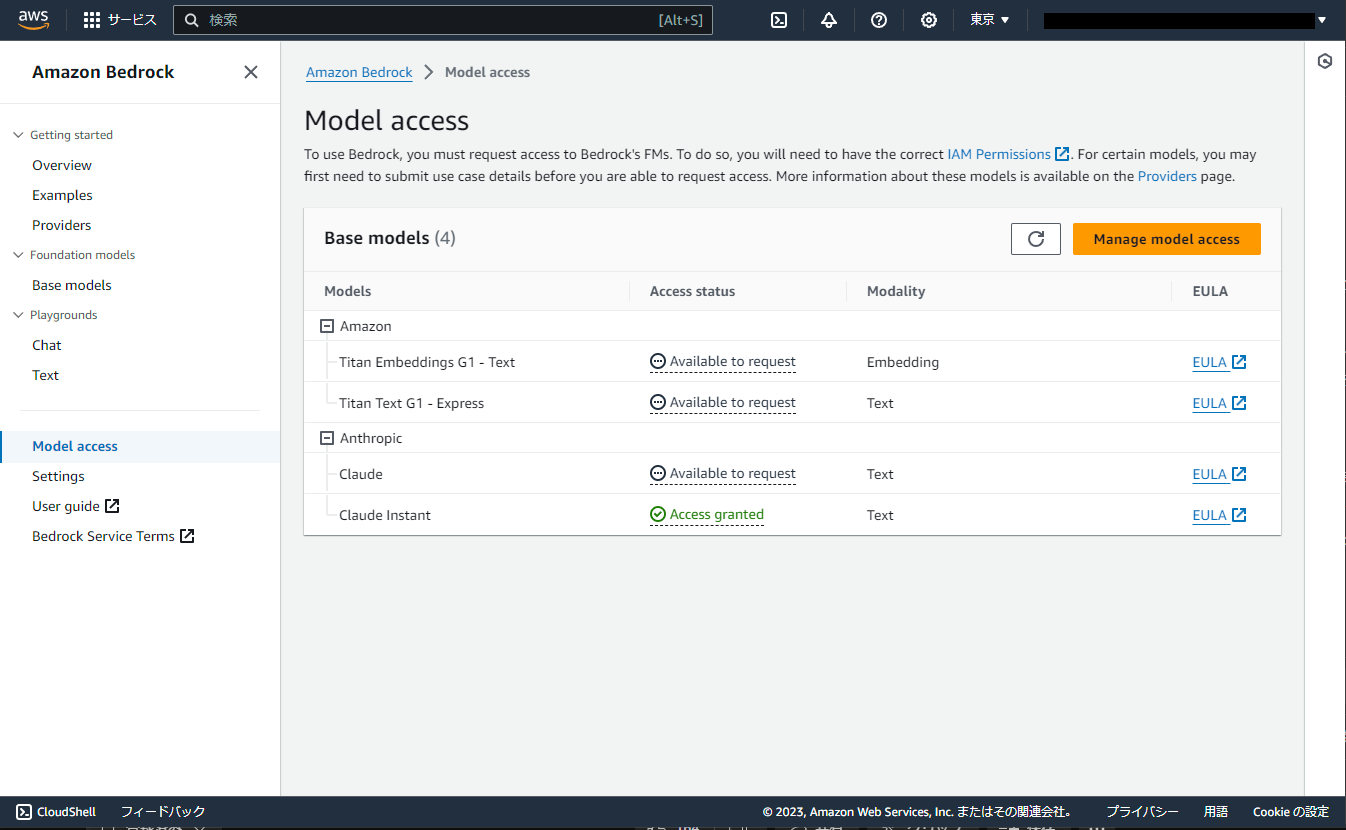Click the search magnifier icon
Viewport: 1346px width, 830px height.
click(x=192, y=20)
